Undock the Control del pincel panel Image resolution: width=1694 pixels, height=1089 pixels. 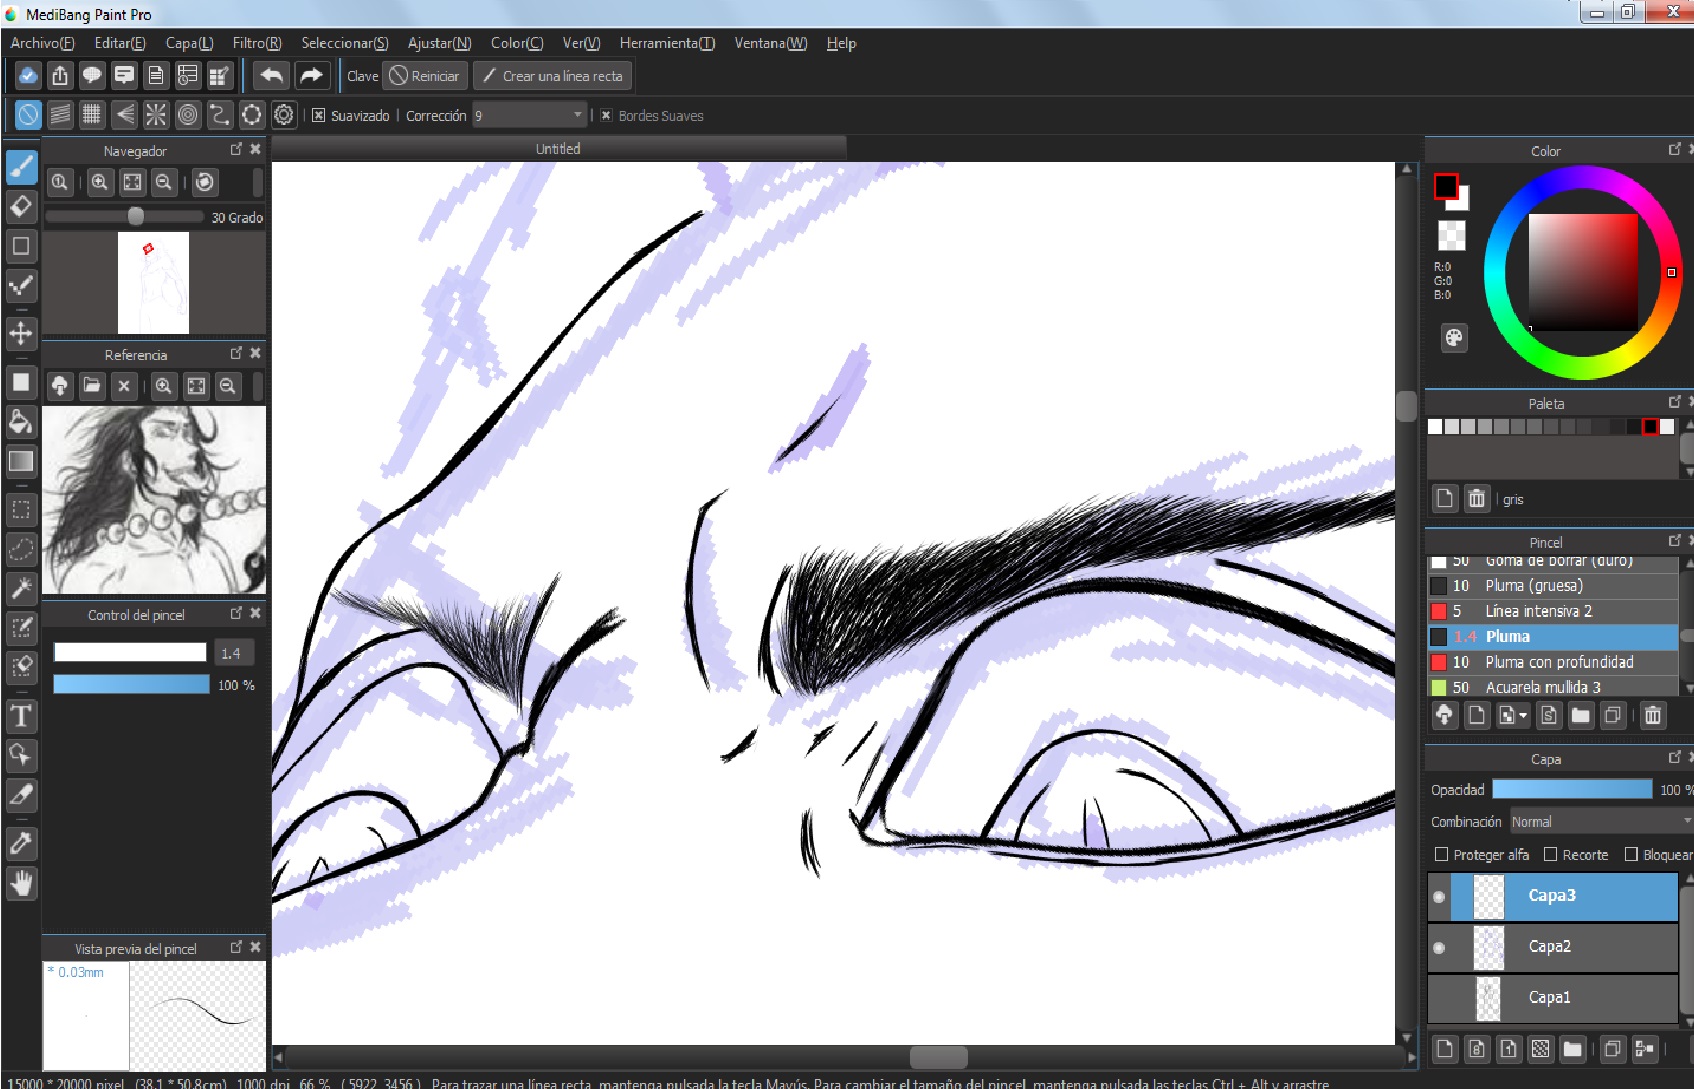[x=236, y=613]
